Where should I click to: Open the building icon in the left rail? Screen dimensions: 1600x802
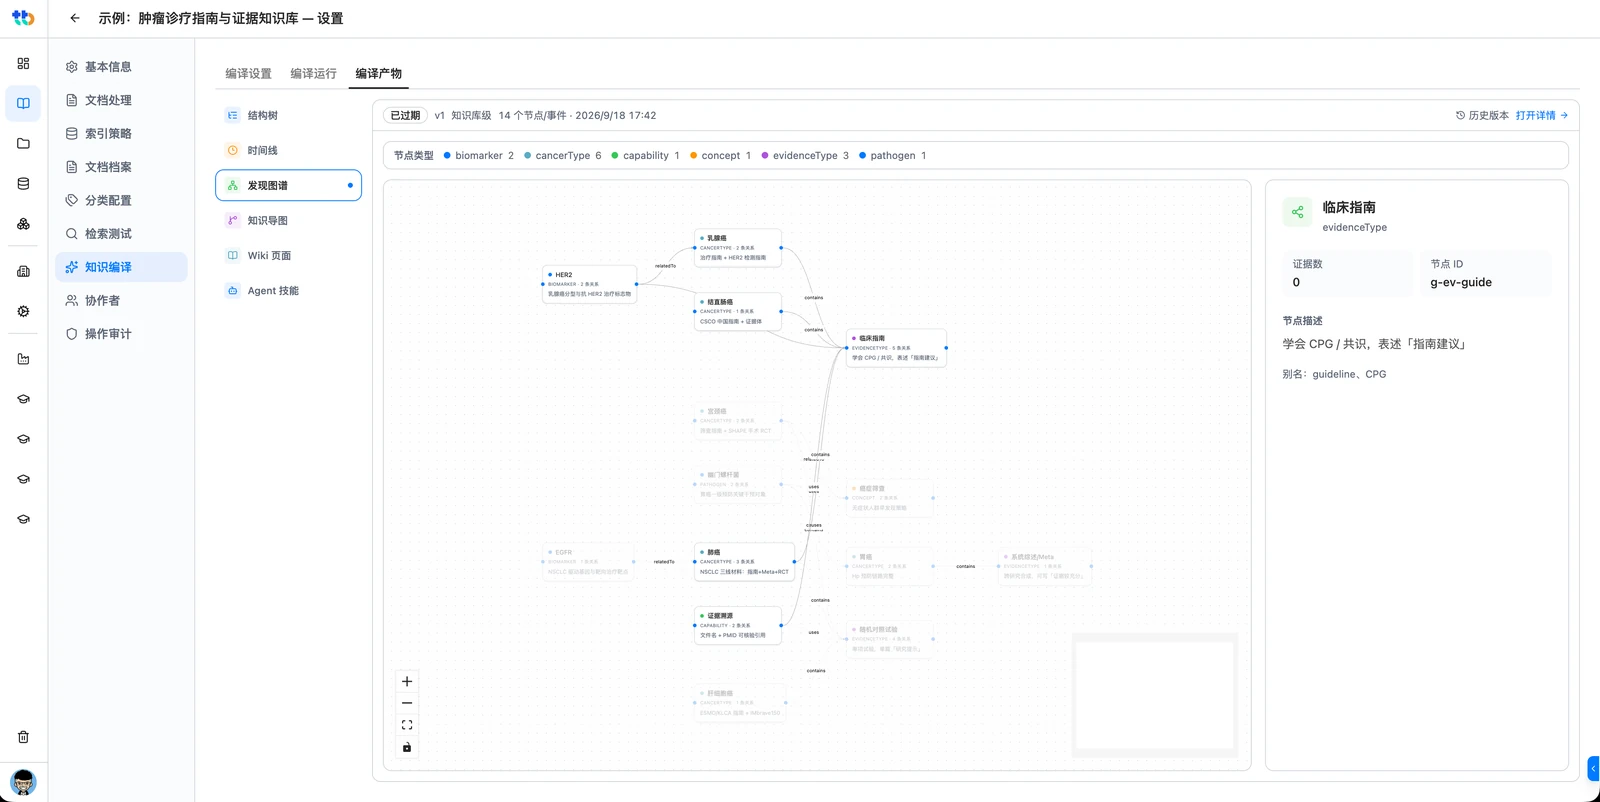click(23, 271)
